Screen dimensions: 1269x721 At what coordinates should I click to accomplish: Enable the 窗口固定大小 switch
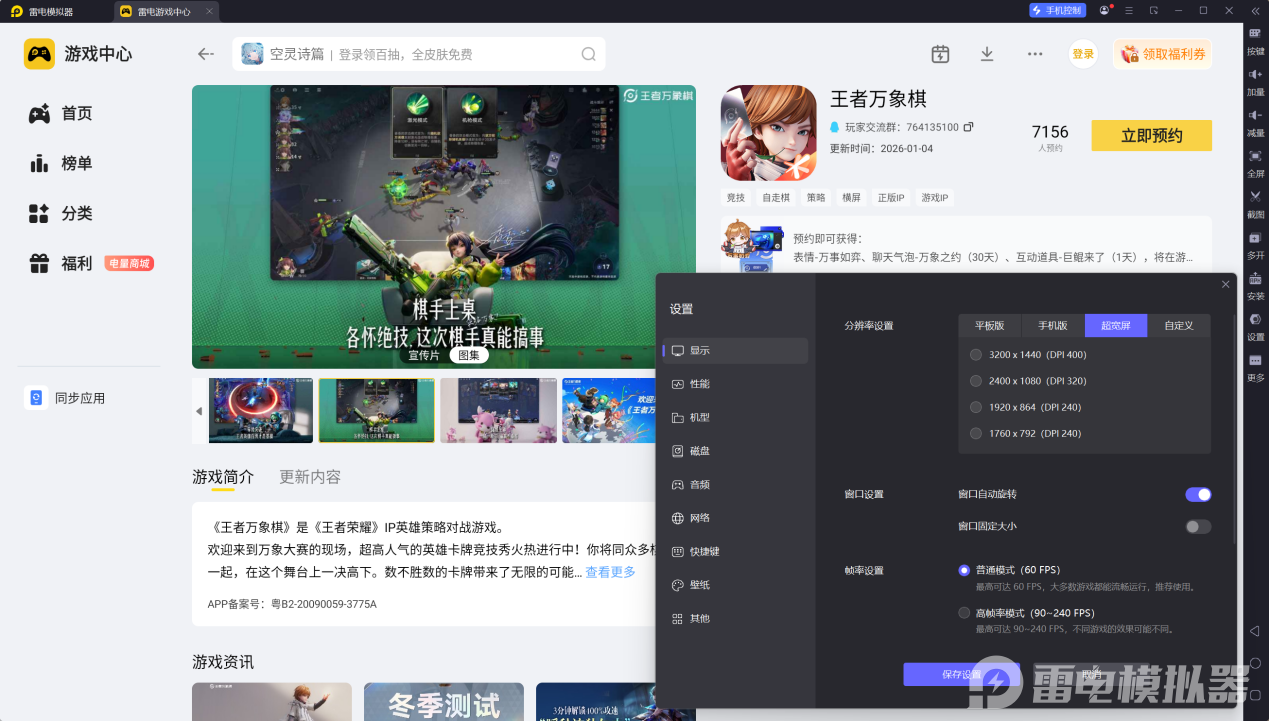[x=1198, y=526]
